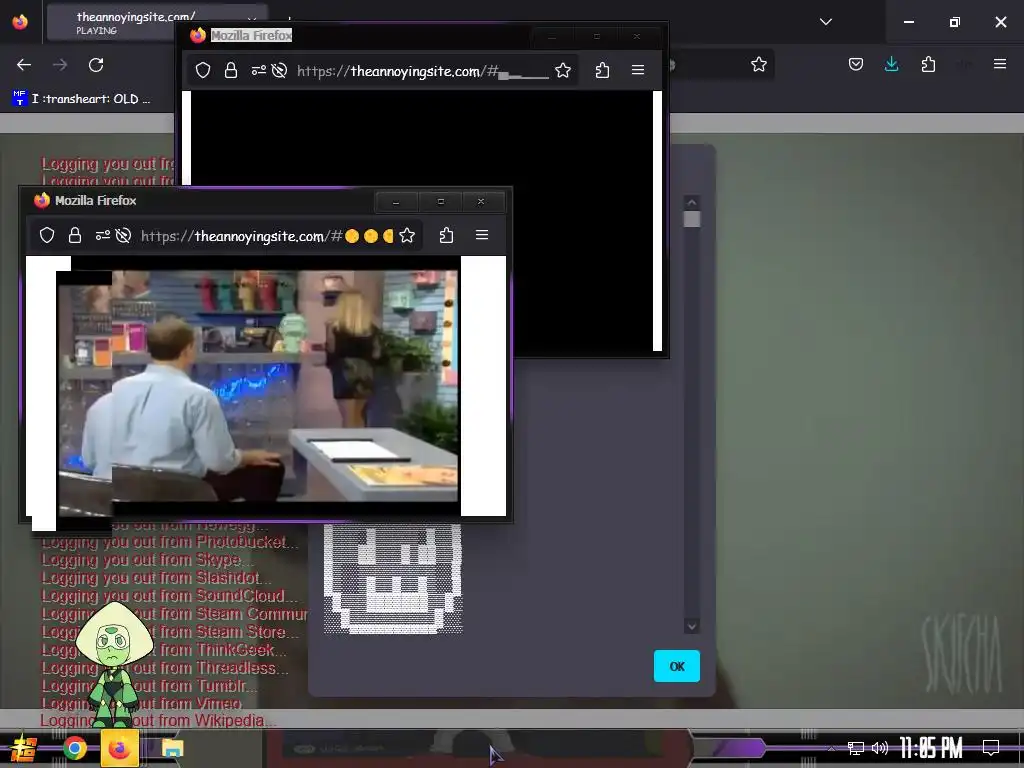Click the back arrow in main Firefox window
Viewport: 1024px width, 768px height.
(x=24, y=65)
